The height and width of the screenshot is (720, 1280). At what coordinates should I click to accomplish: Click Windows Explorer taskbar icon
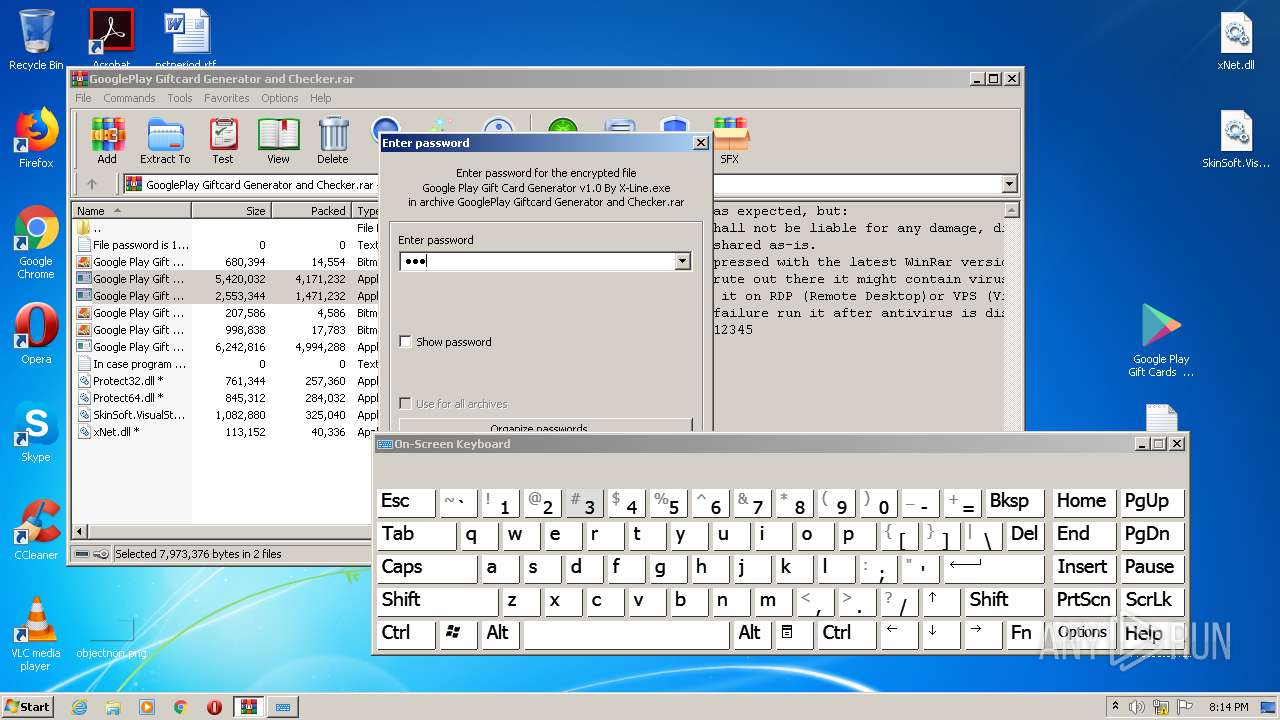point(113,707)
